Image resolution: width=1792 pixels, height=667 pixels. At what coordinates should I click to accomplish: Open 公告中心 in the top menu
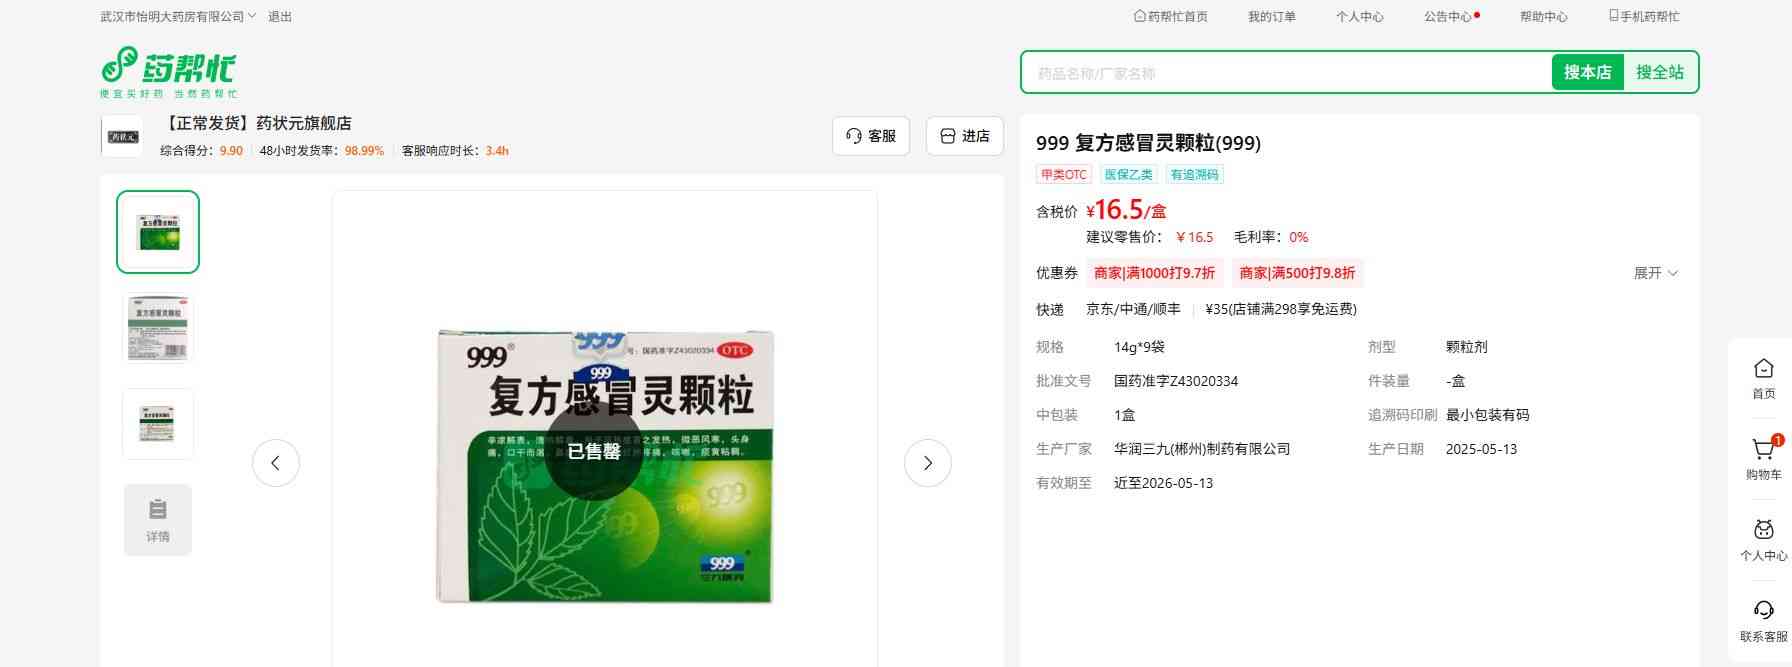tap(1448, 17)
